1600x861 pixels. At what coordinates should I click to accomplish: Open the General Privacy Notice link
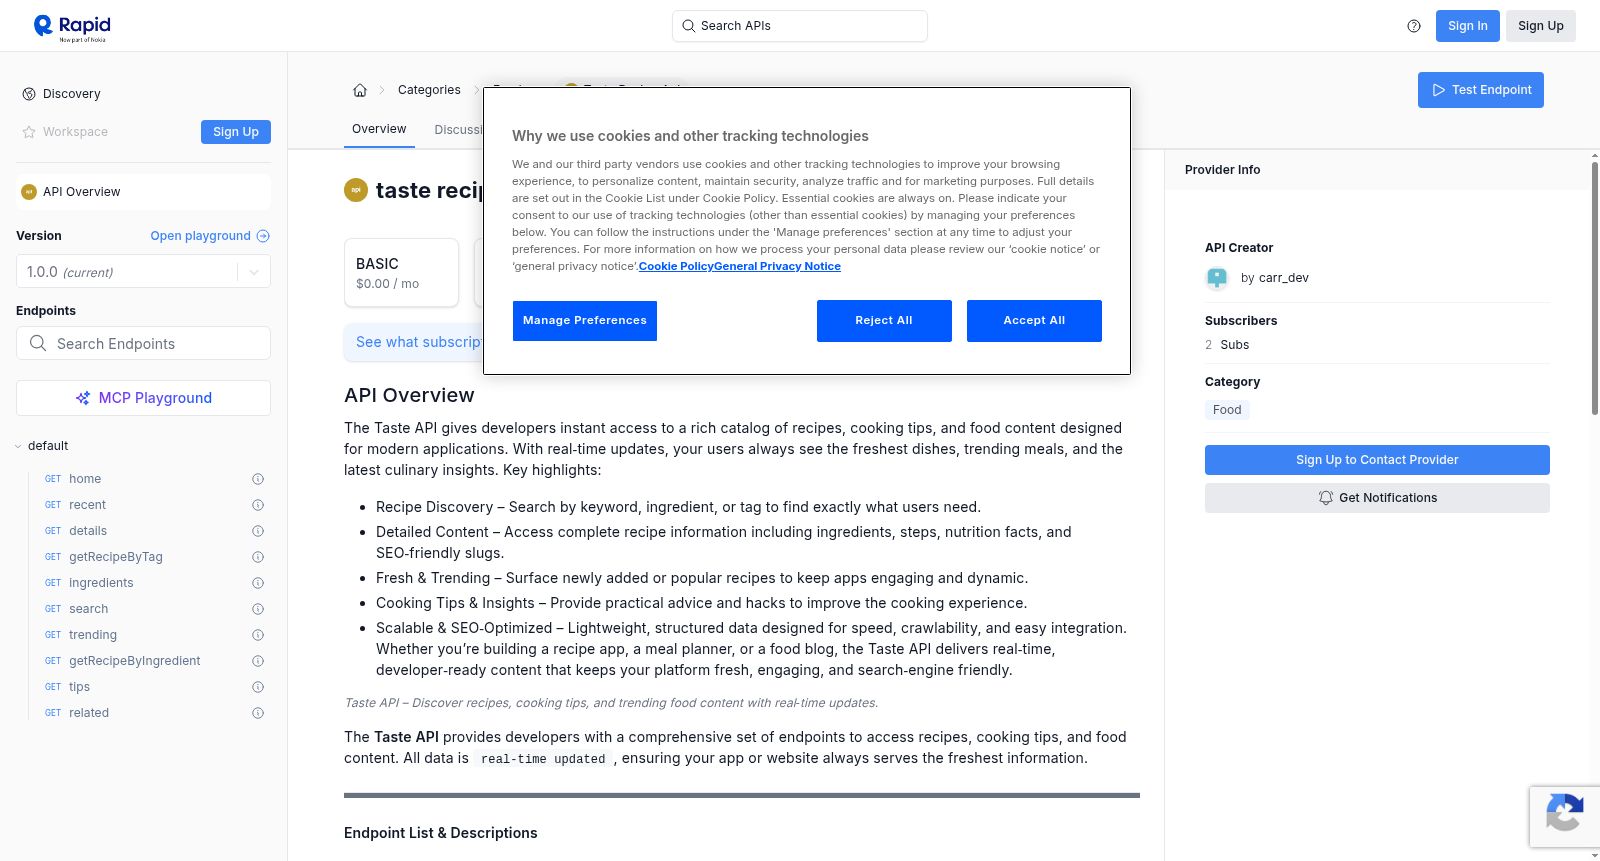(777, 266)
